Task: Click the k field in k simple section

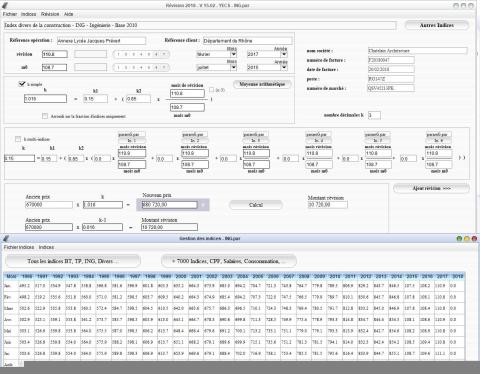Action: pos(45,99)
